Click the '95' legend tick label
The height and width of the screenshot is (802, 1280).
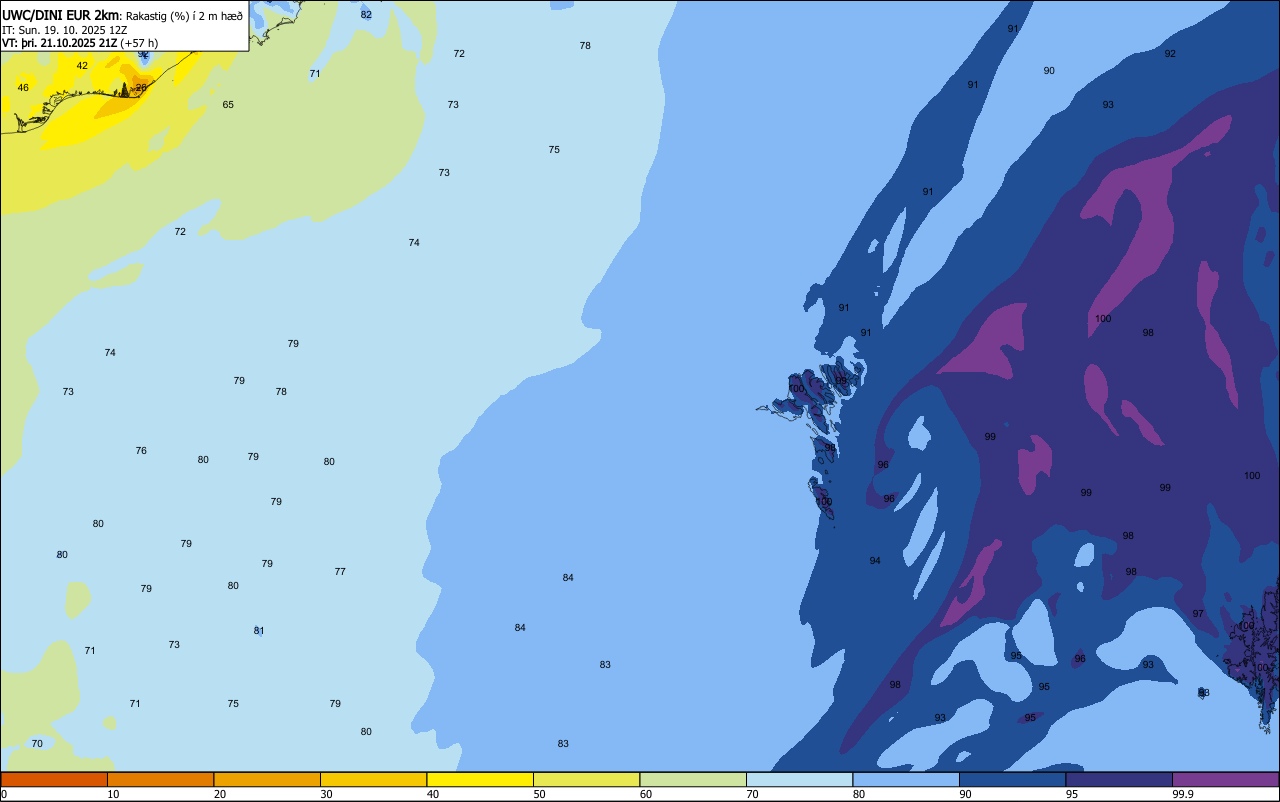point(1072,794)
